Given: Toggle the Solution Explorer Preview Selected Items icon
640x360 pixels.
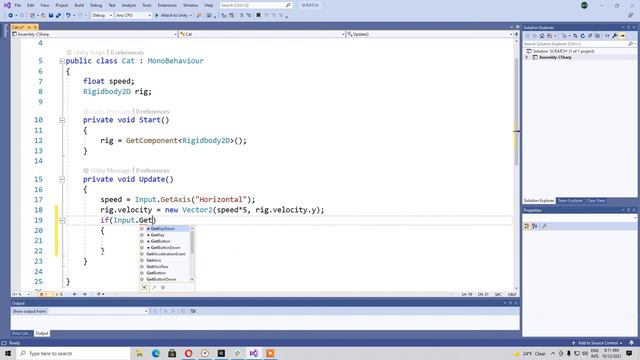Looking at the screenshot, I should (x=622, y=36).
